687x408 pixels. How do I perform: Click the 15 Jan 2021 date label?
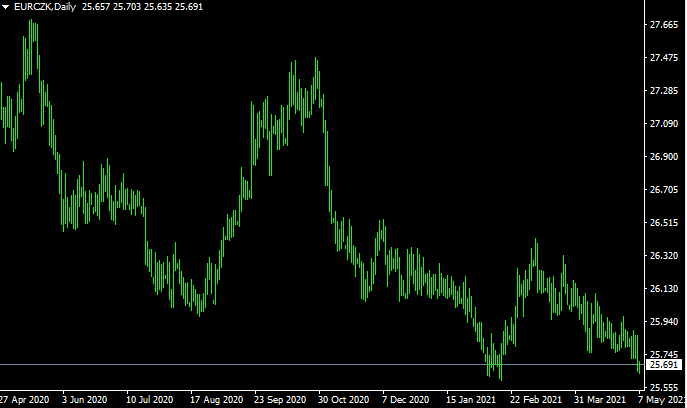pos(471,400)
